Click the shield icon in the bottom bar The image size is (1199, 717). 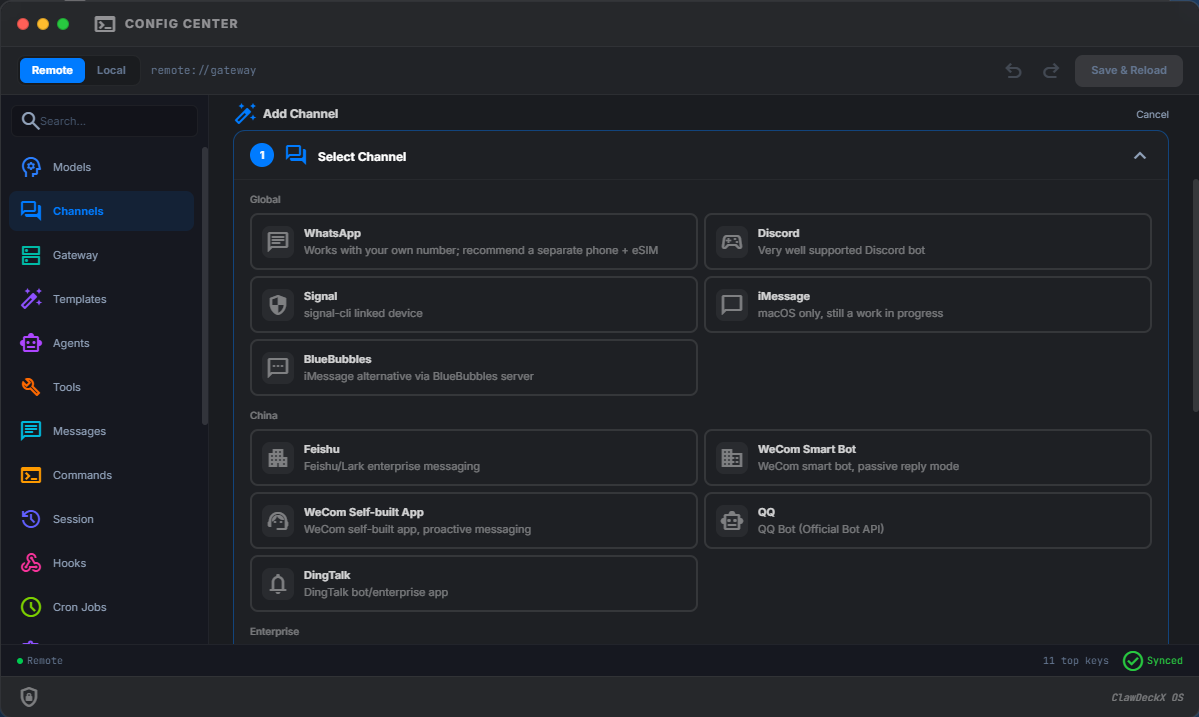pos(29,696)
